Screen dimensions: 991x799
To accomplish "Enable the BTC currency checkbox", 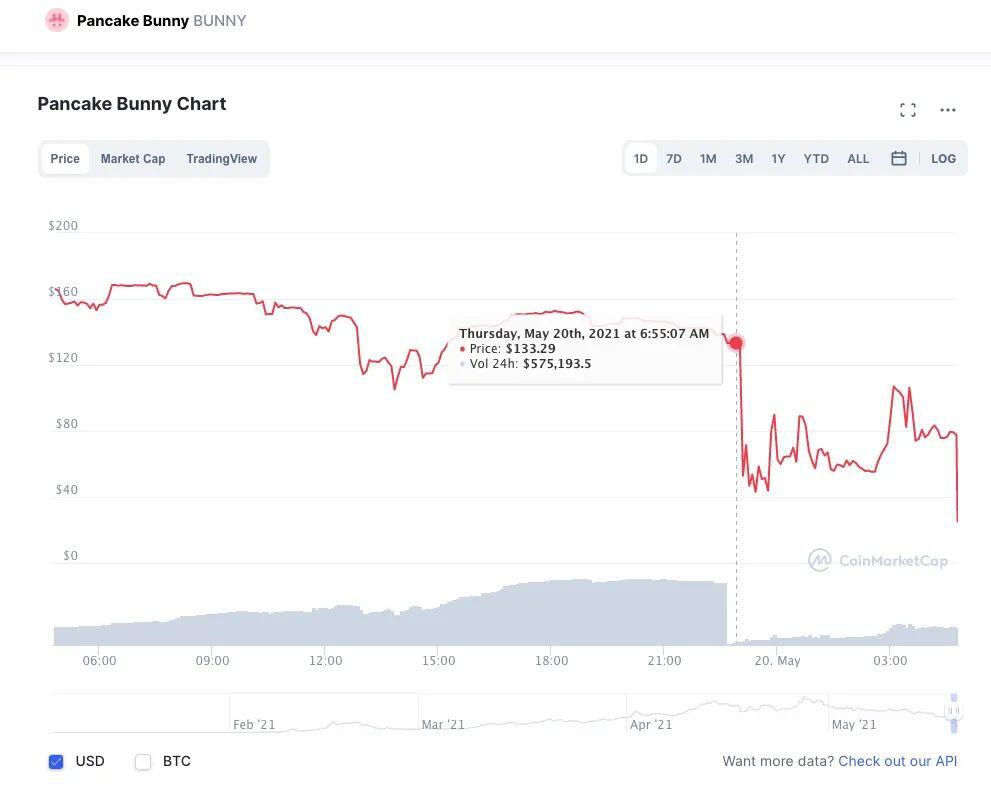I will pos(143,762).
